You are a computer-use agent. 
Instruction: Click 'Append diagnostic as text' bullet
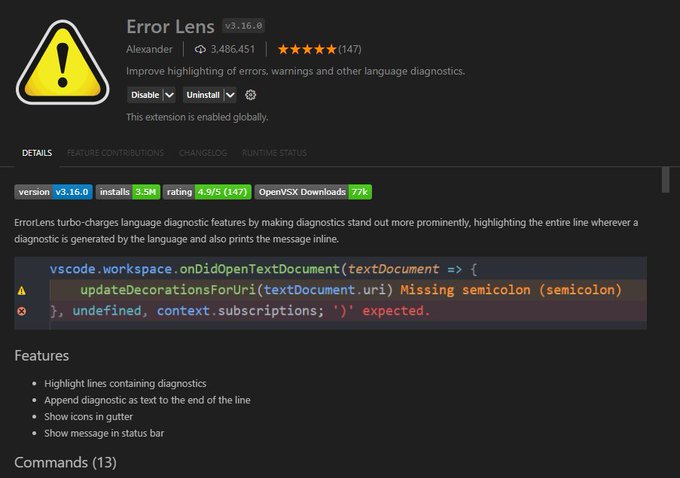(x=147, y=400)
